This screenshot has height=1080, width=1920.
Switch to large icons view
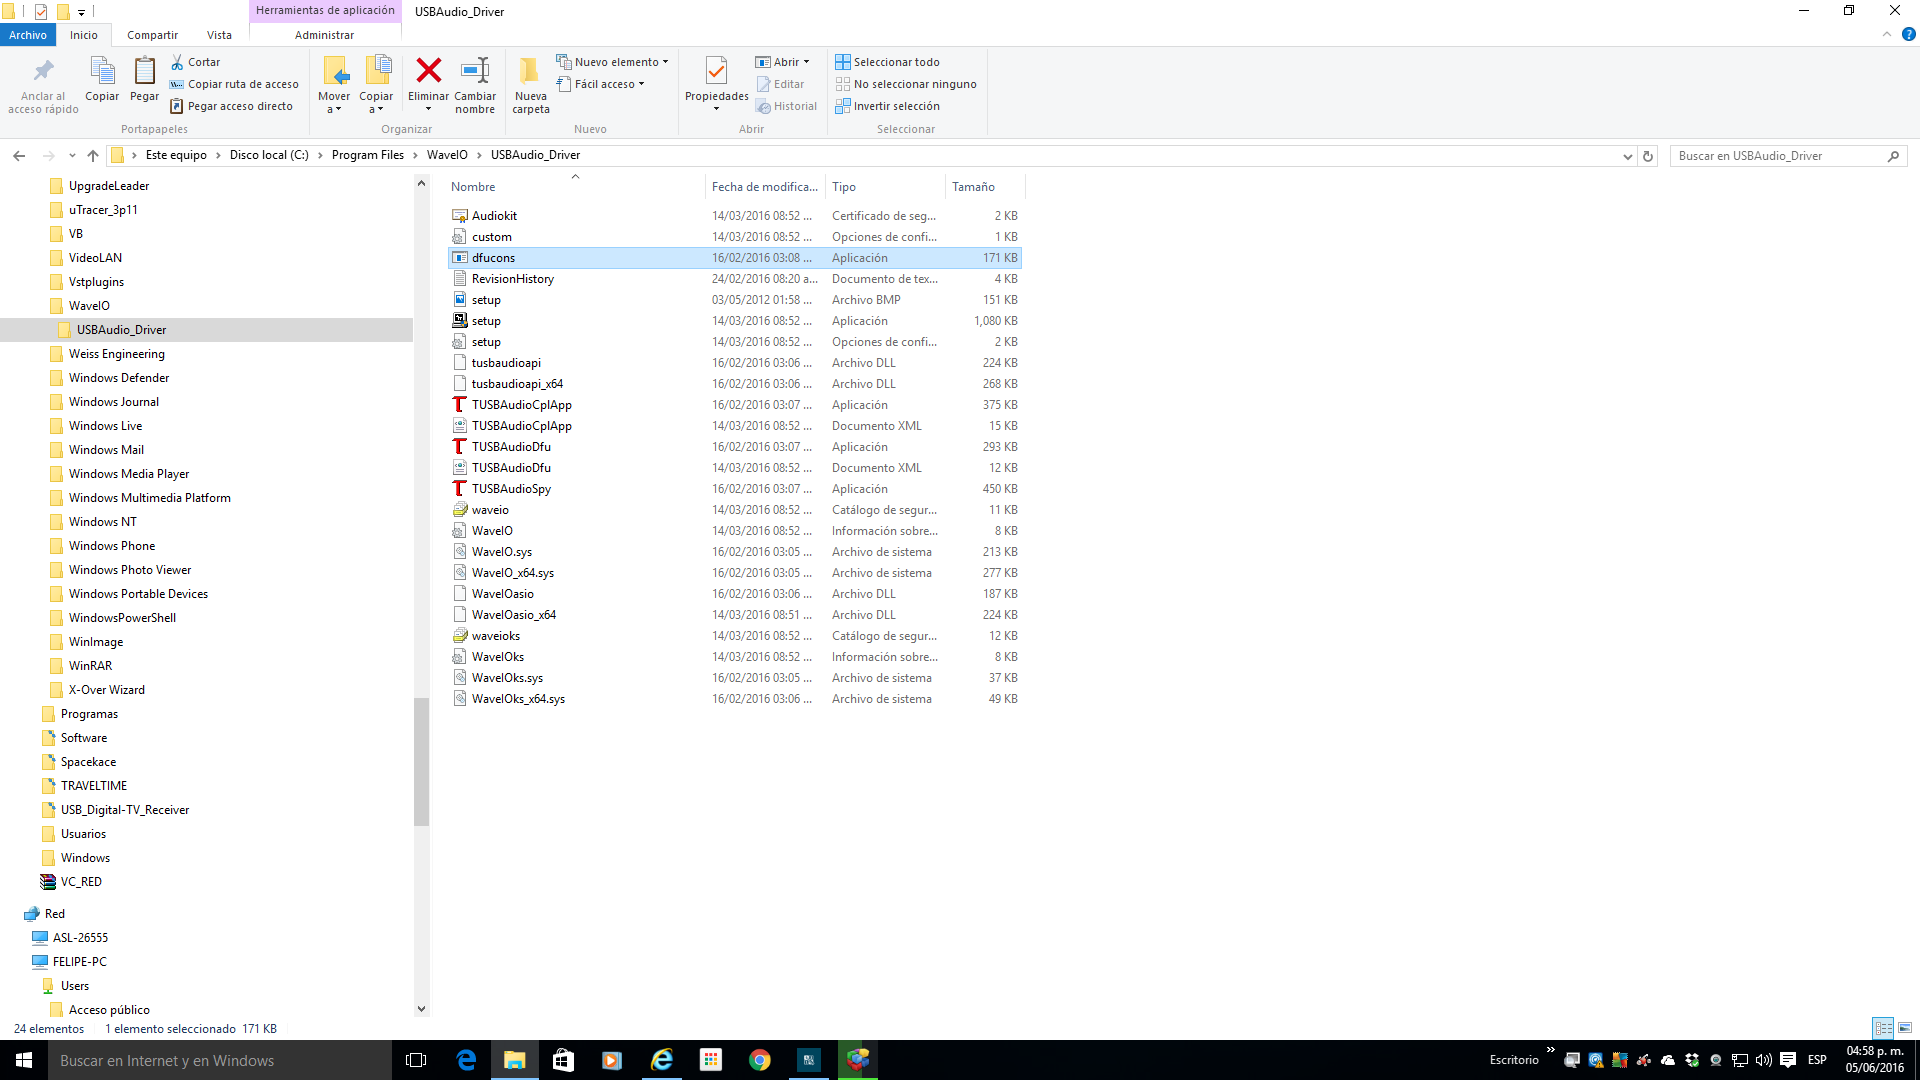point(1905,1028)
